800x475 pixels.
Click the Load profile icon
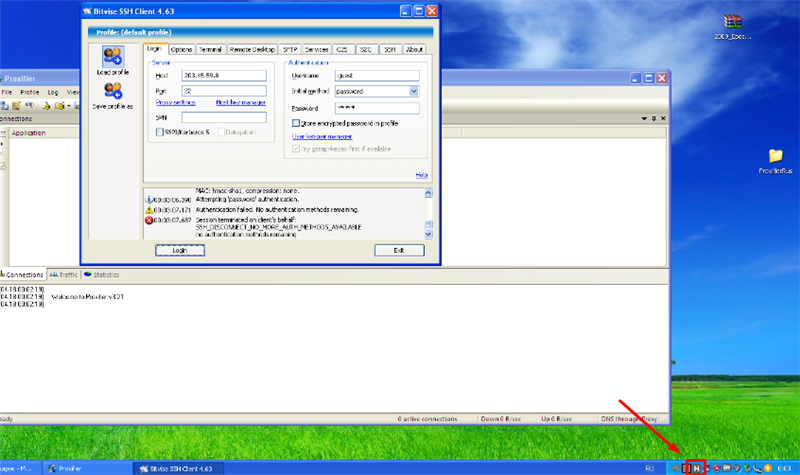[x=112, y=56]
